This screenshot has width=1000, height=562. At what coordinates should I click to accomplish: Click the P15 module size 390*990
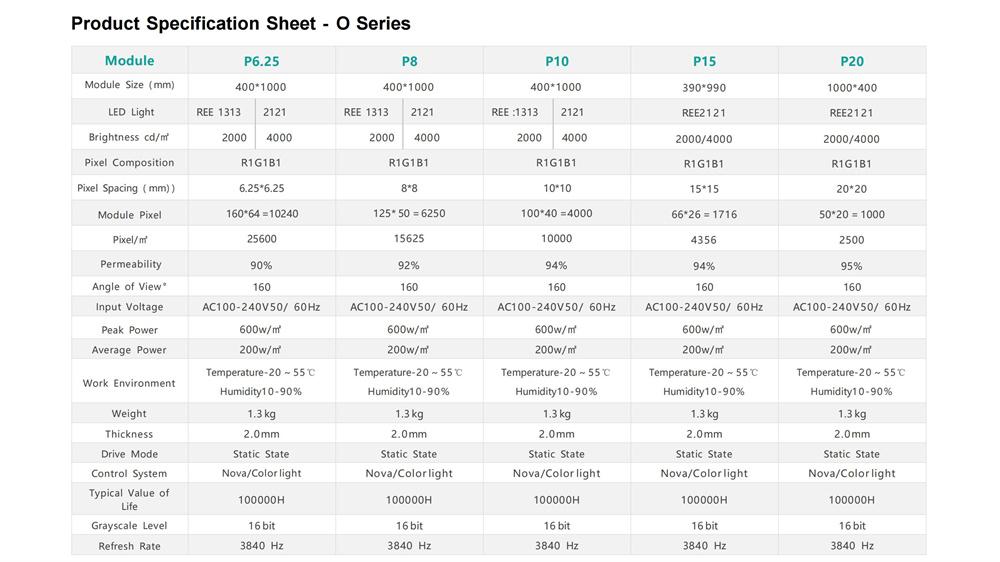(x=704, y=88)
